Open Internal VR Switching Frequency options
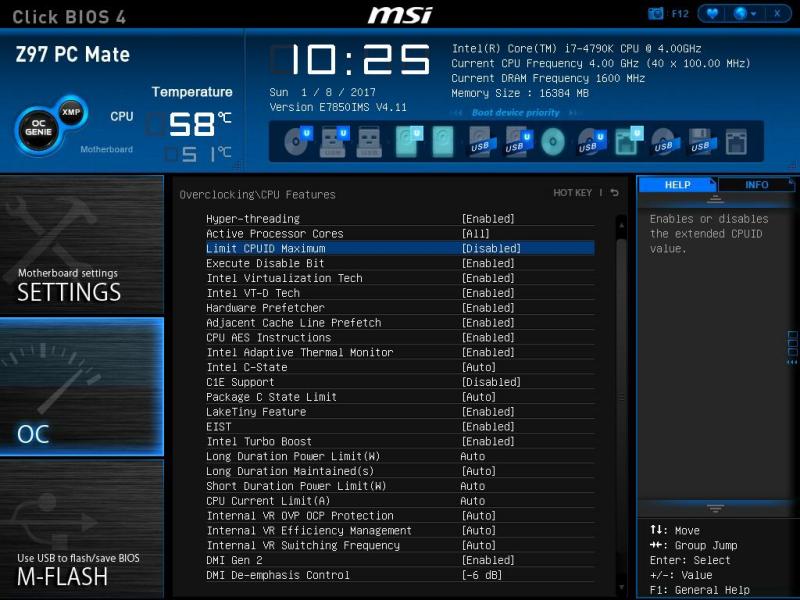This screenshot has width=800, height=600. click(399, 545)
